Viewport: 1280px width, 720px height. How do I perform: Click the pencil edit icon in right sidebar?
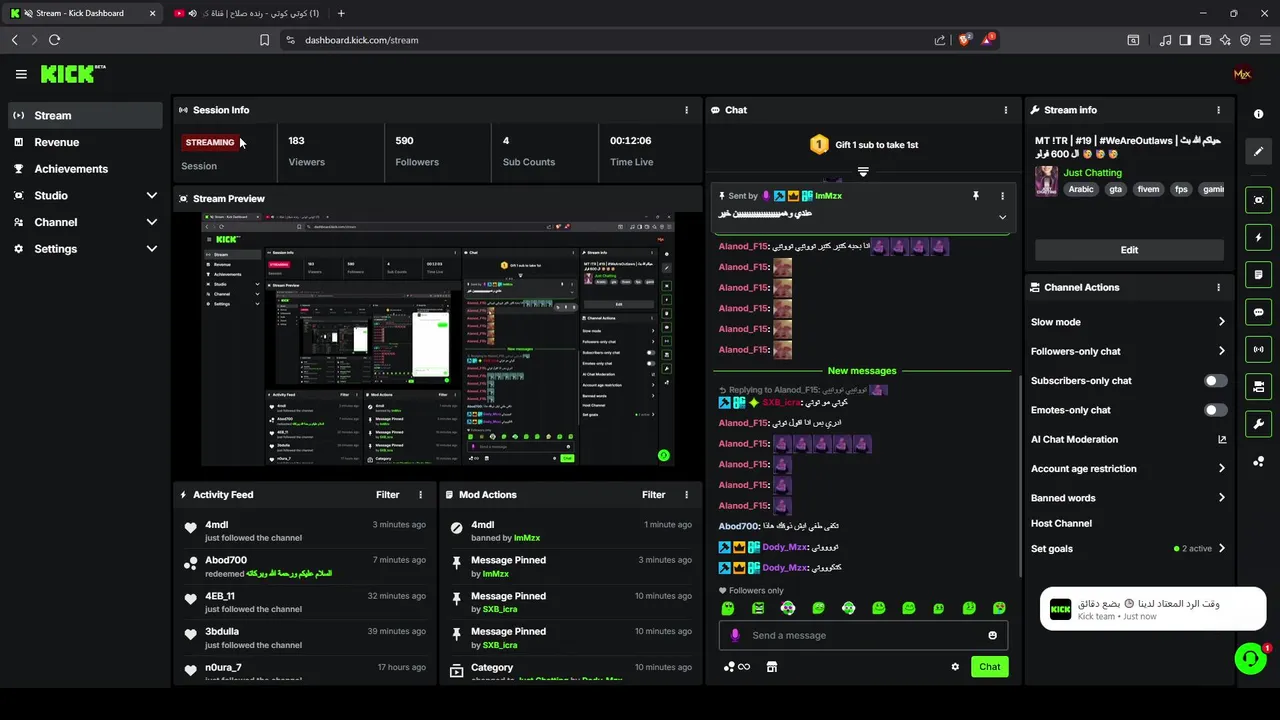pos(1259,152)
